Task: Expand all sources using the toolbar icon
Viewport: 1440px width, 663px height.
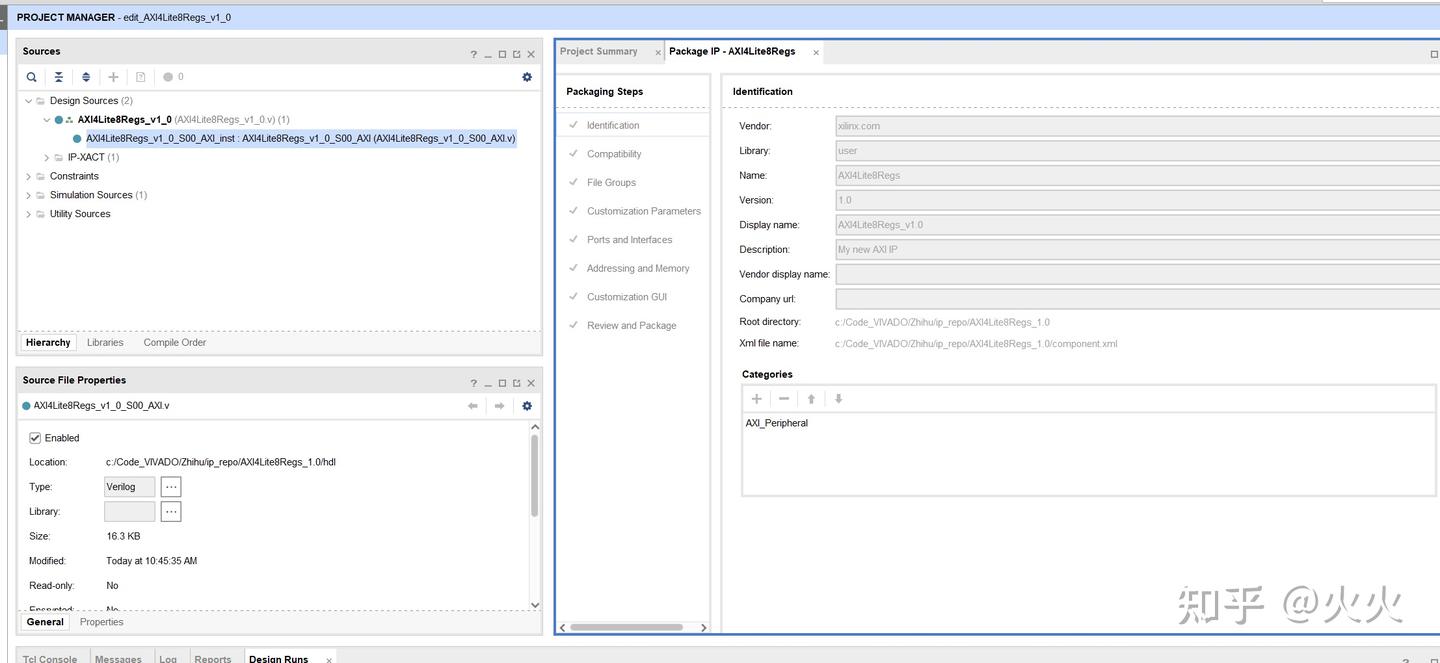Action: 86,77
